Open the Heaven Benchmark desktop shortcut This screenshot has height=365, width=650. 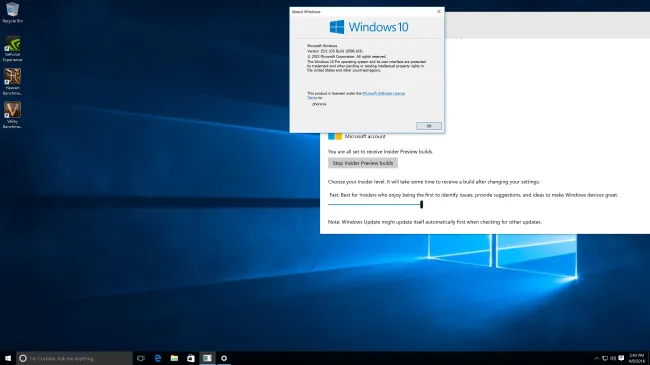[x=12, y=82]
